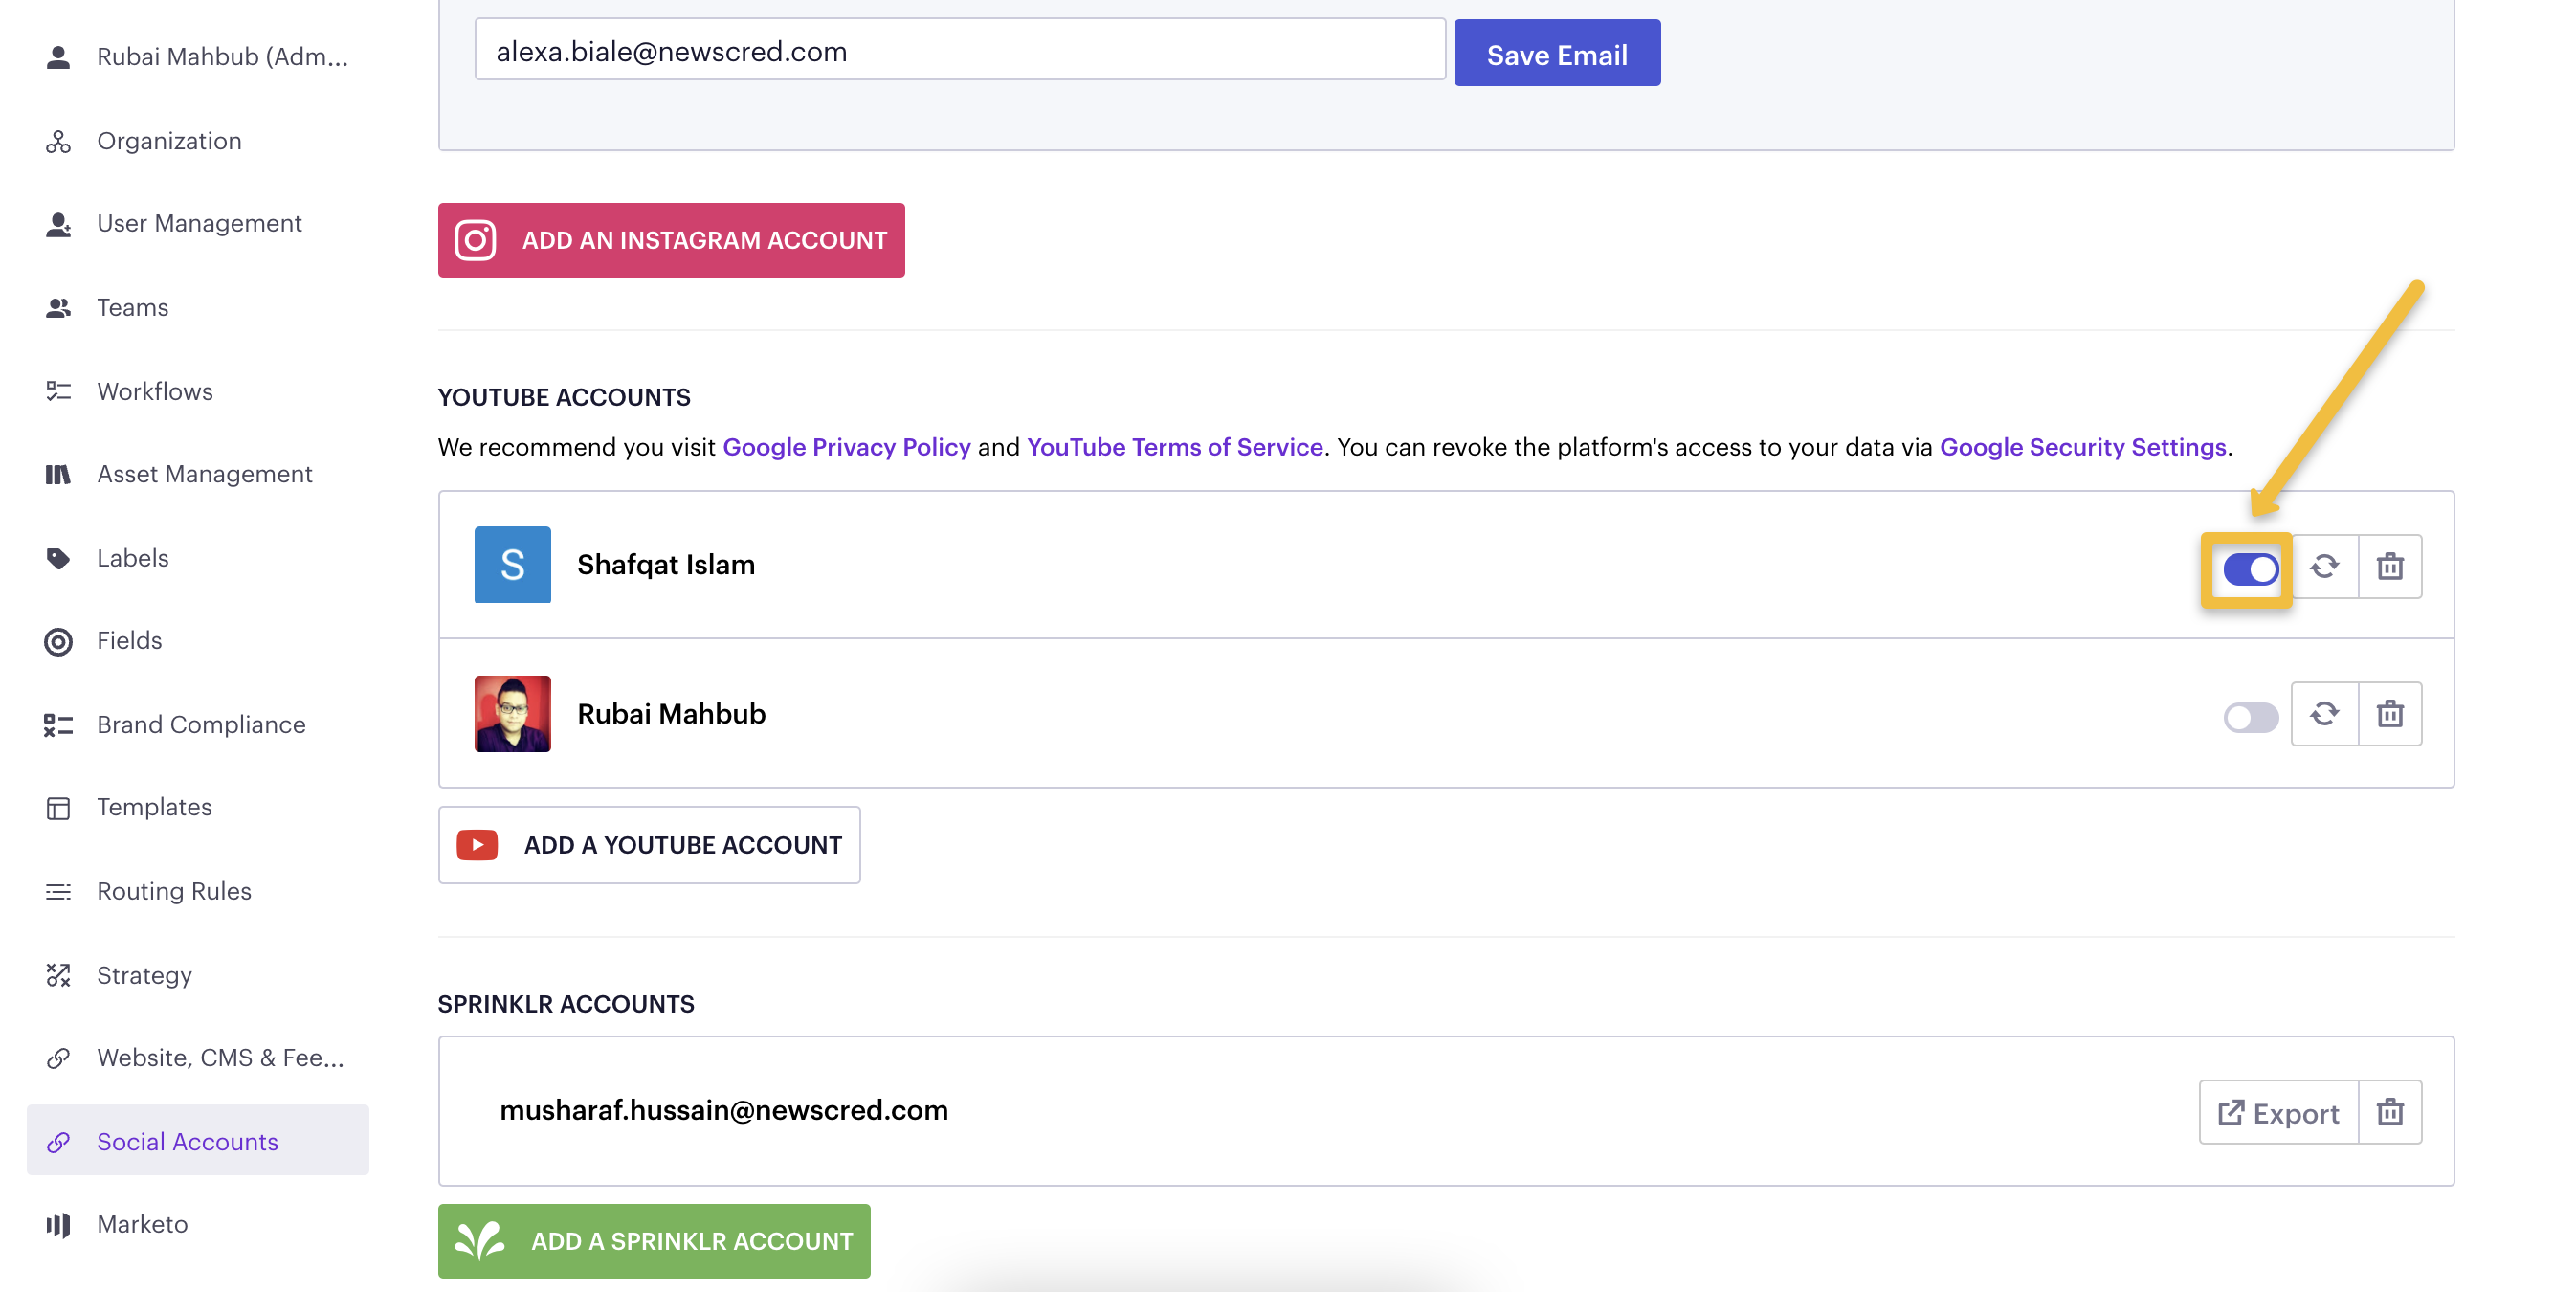2576x1292 pixels.
Task: Add a Sprinklr account
Action: click(x=654, y=1241)
